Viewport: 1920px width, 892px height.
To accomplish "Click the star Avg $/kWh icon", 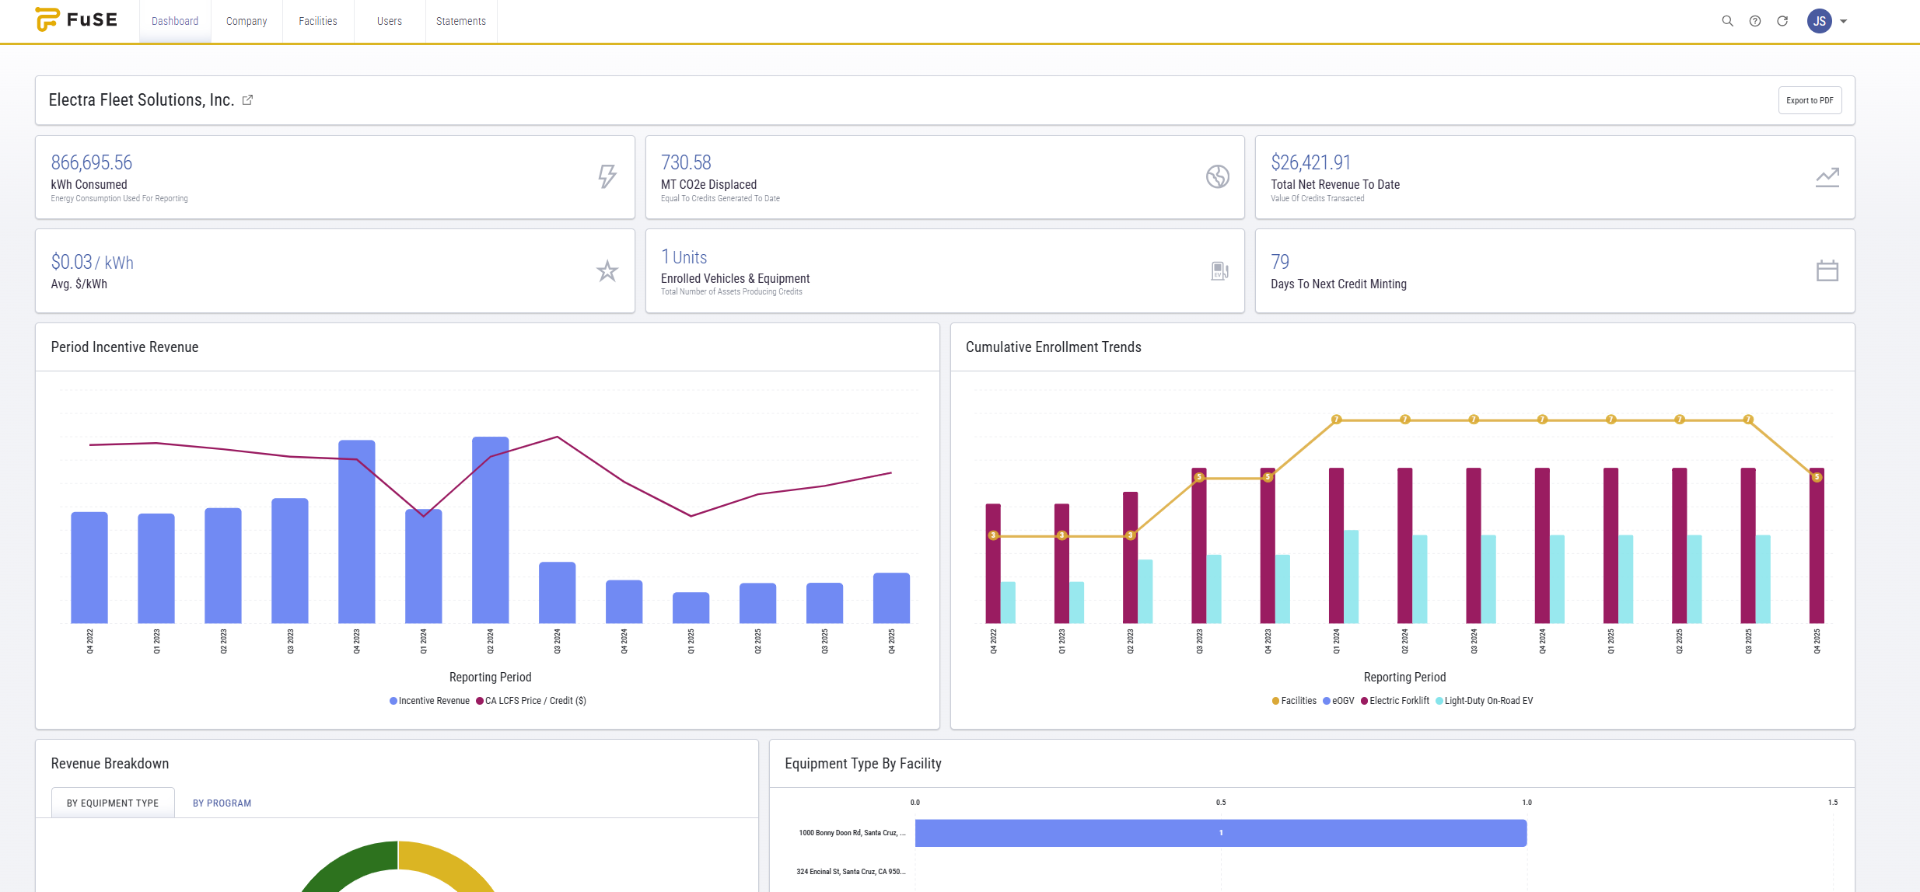I will coord(607,271).
